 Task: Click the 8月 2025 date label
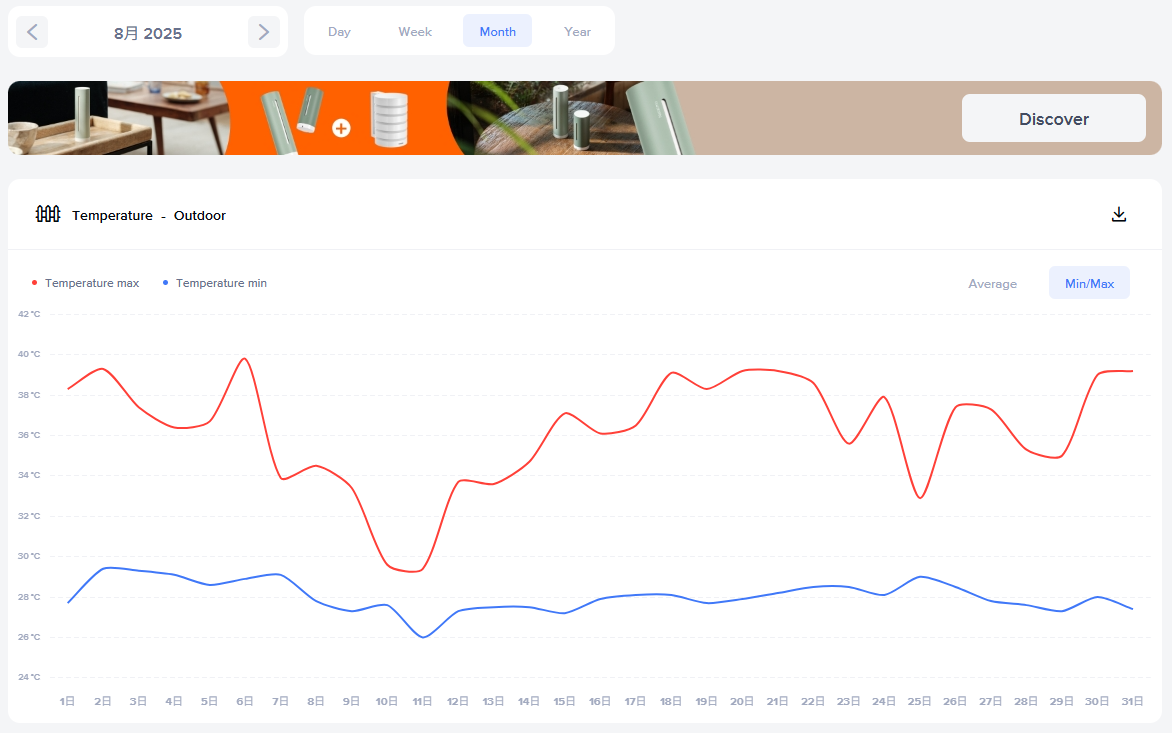(148, 33)
